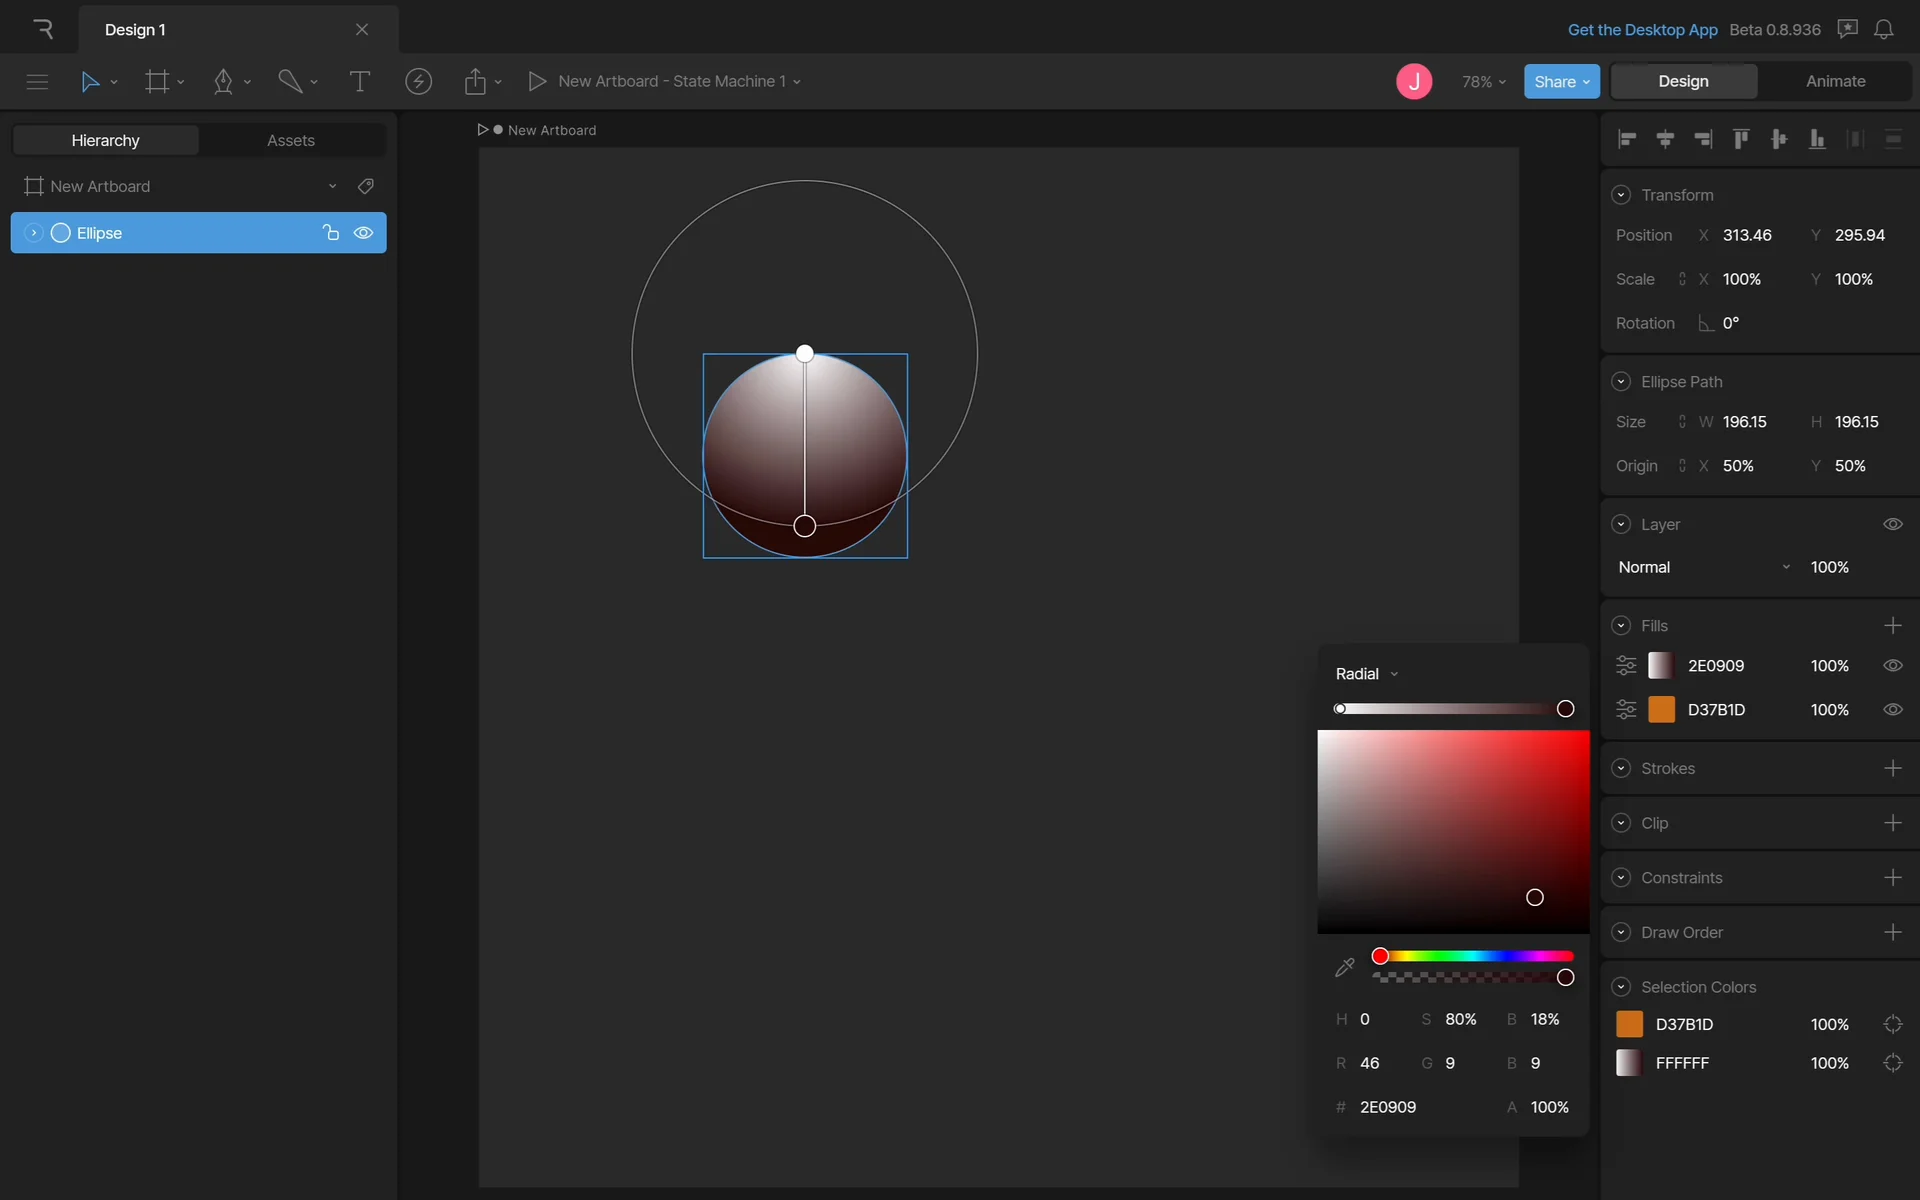The height and width of the screenshot is (1200, 1920).
Task: Click Get the Desktop App link
Action: tap(1642, 30)
